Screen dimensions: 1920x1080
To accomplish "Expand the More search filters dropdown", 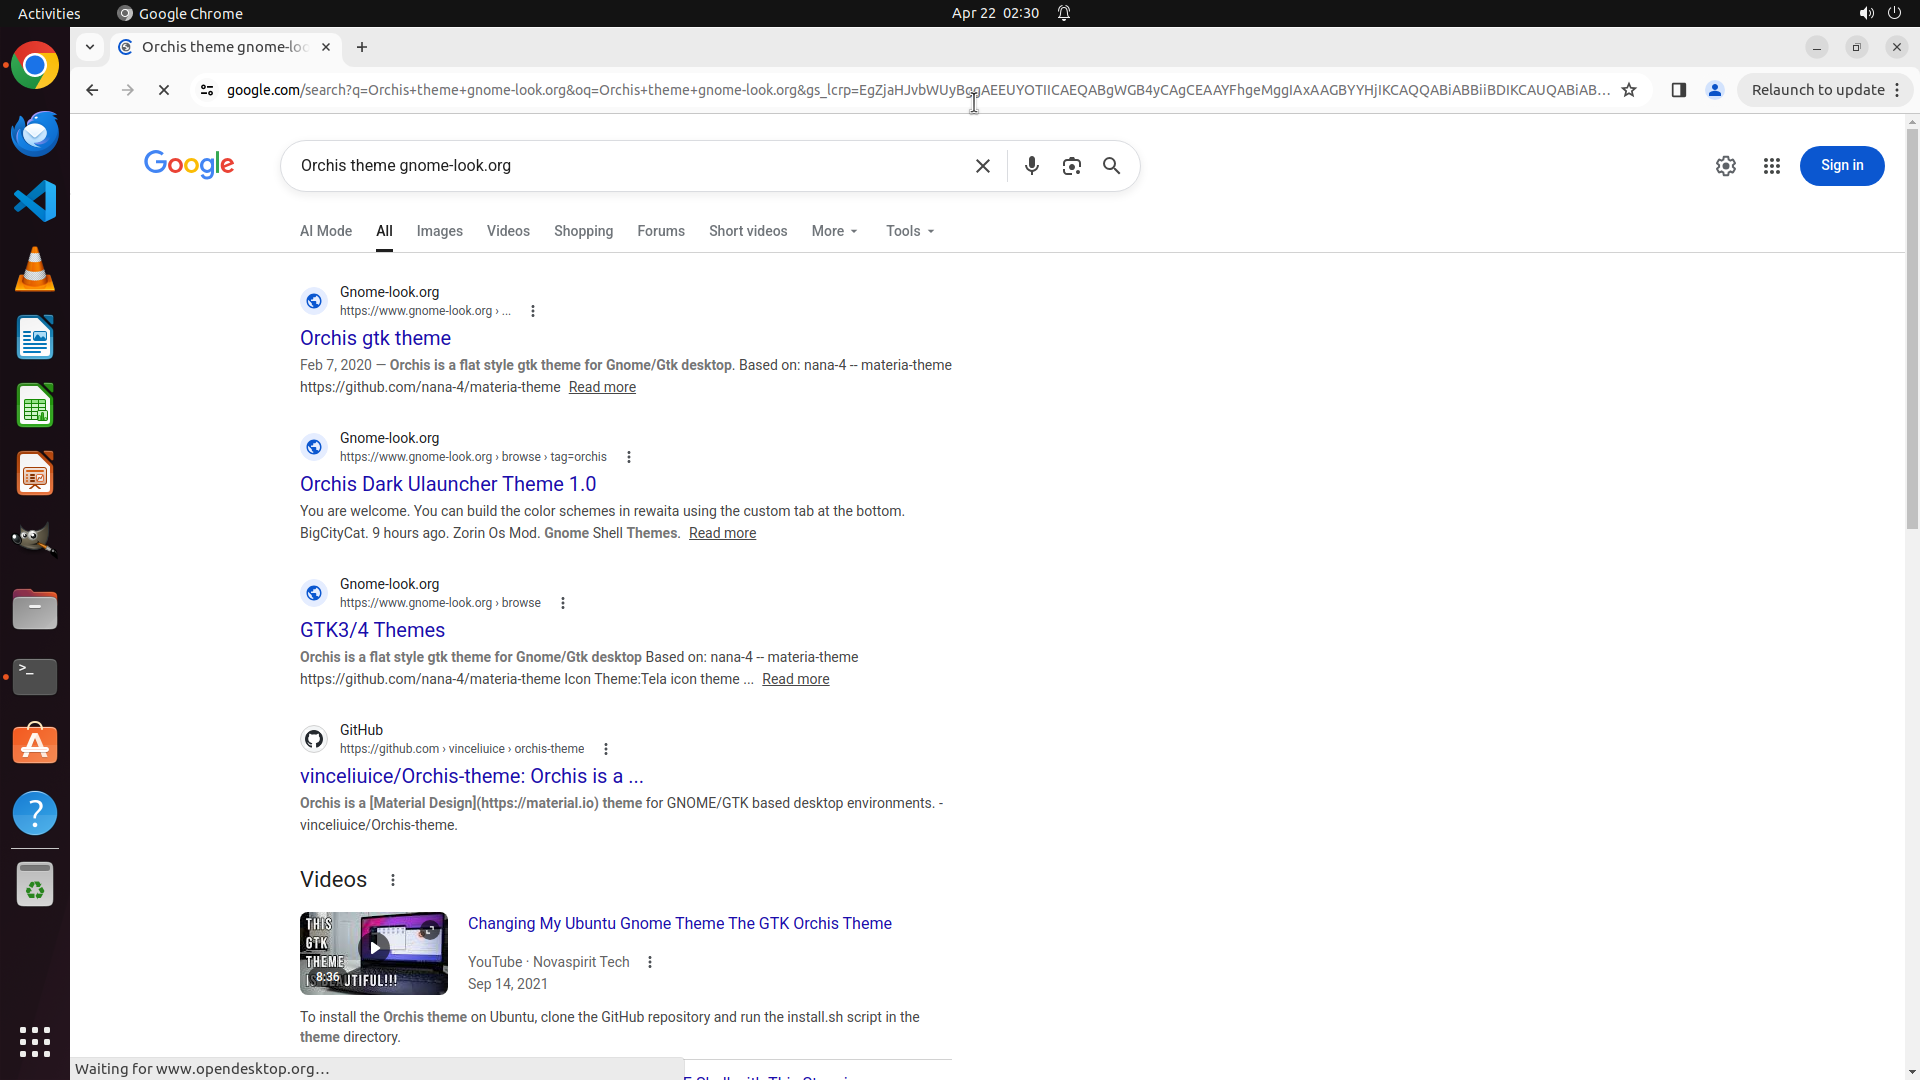I will (834, 231).
